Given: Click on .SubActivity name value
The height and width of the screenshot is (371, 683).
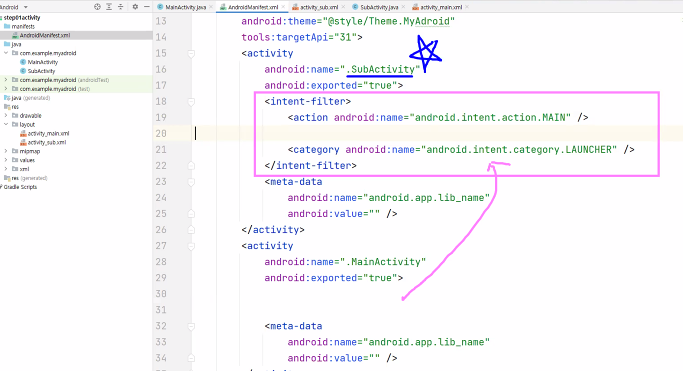Looking at the screenshot, I should pyautogui.click(x=380, y=69).
